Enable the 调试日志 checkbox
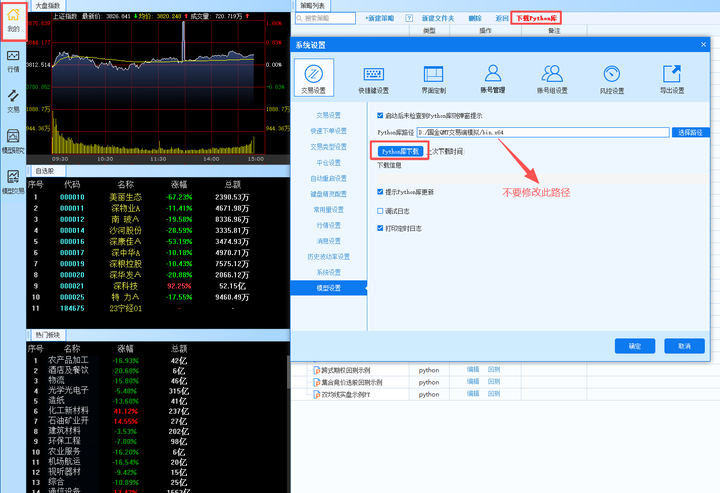720x493 pixels. (380, 211)
